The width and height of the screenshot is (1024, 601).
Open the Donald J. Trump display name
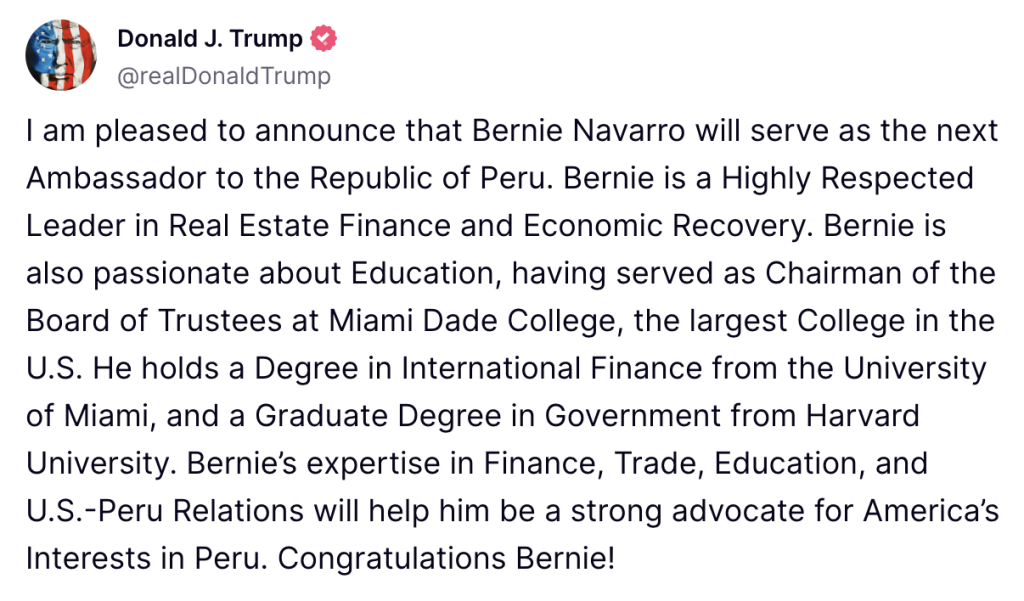click(x=210, y=39)
